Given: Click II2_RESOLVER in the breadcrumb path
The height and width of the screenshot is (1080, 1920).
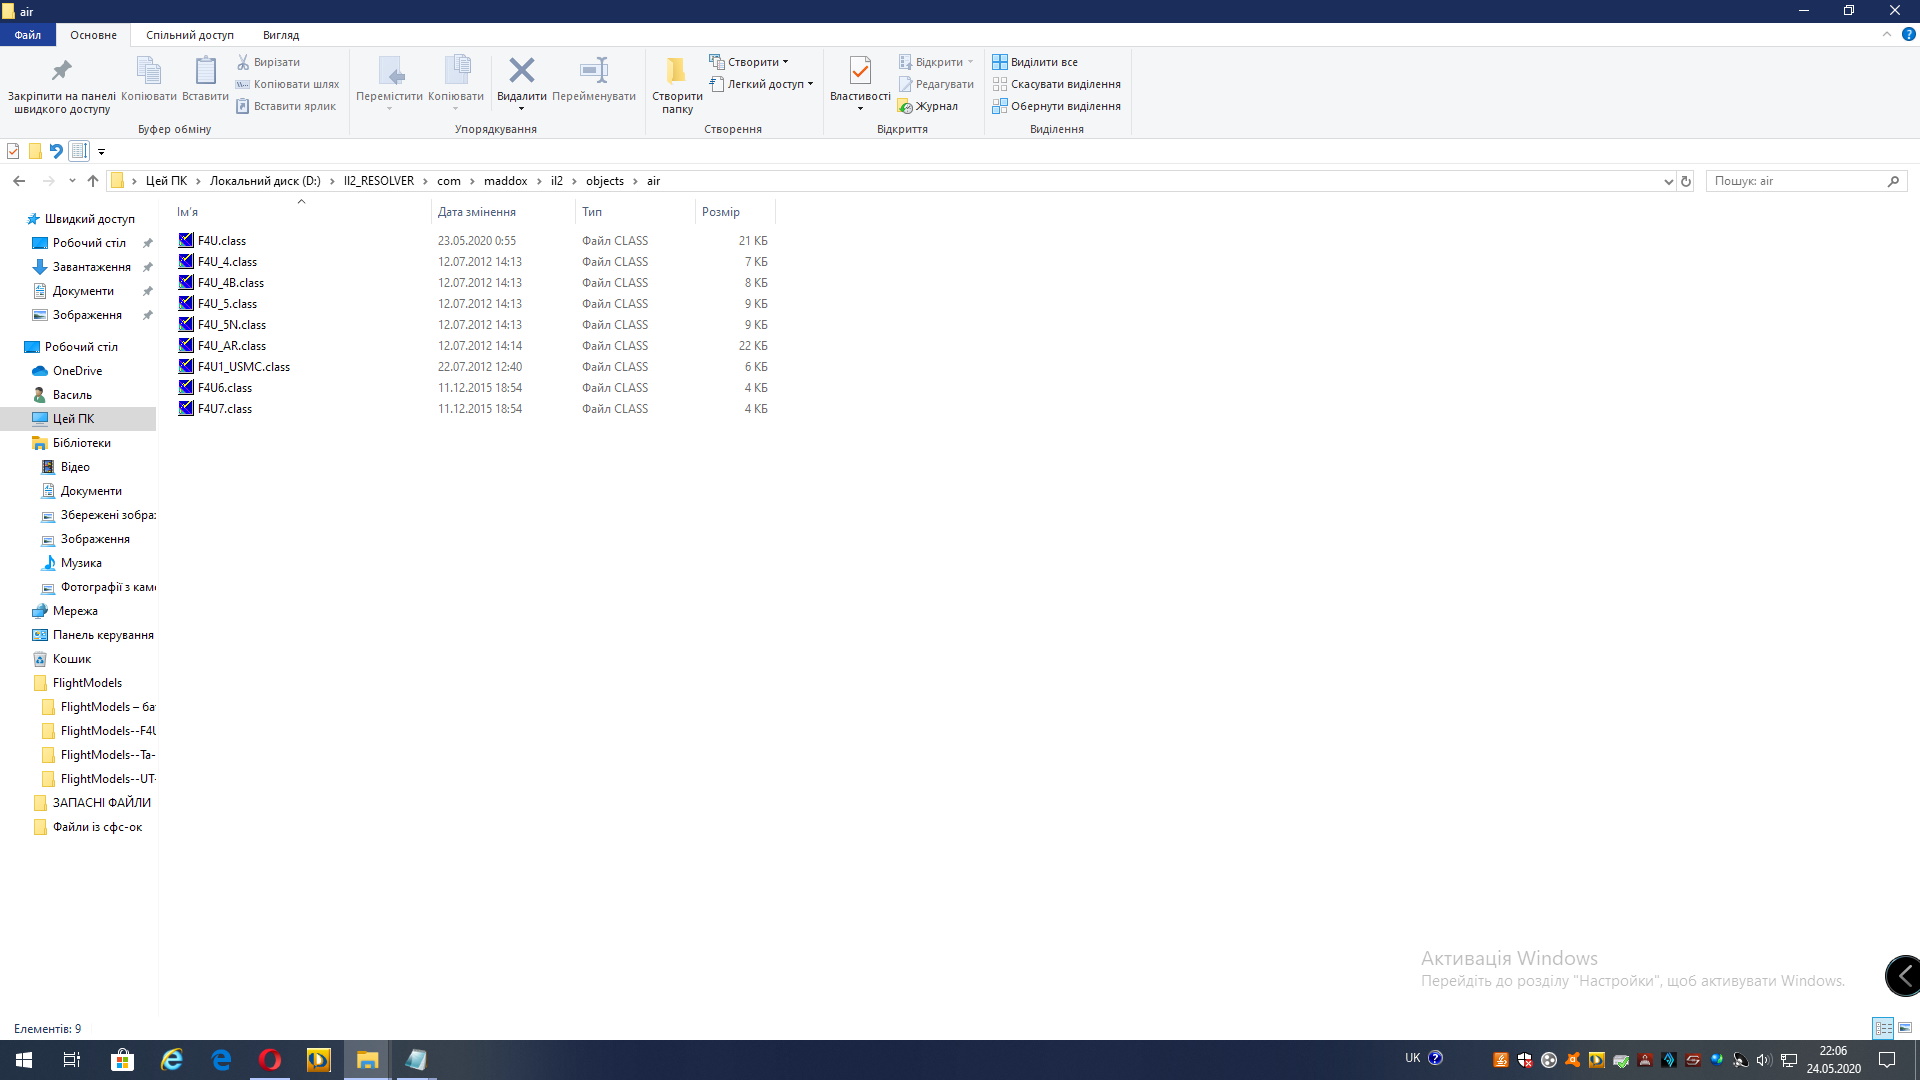Looking at the screenshot, I should pos(378,181).
